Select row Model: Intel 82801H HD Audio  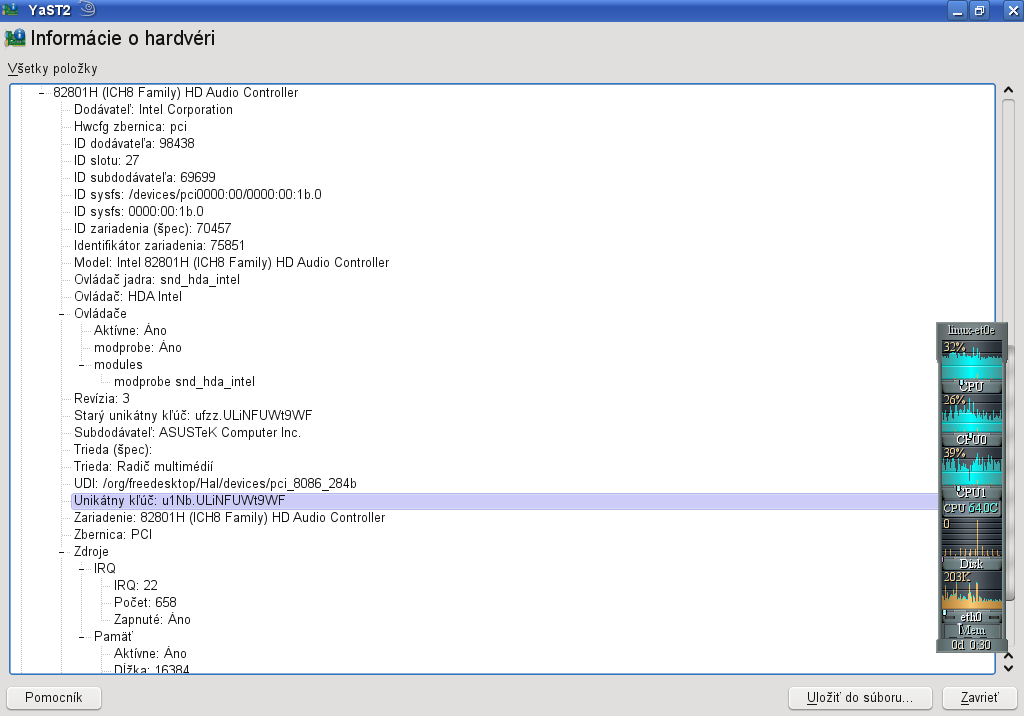[x=231, y=263]
